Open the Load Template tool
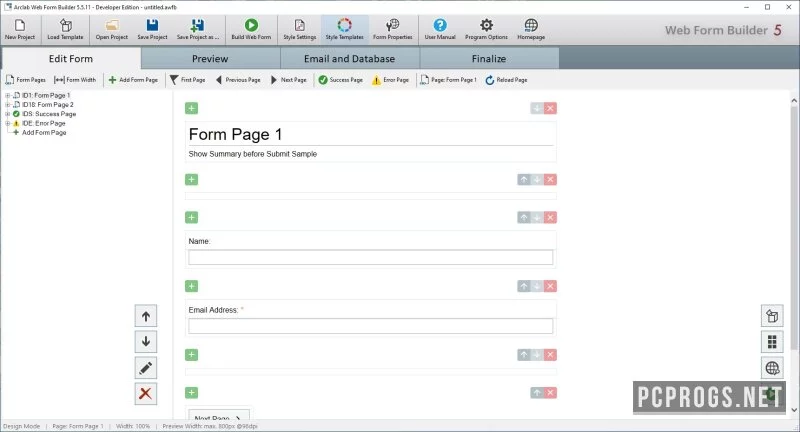The width and height of the screenshot is (800, 432). (65, 29)
